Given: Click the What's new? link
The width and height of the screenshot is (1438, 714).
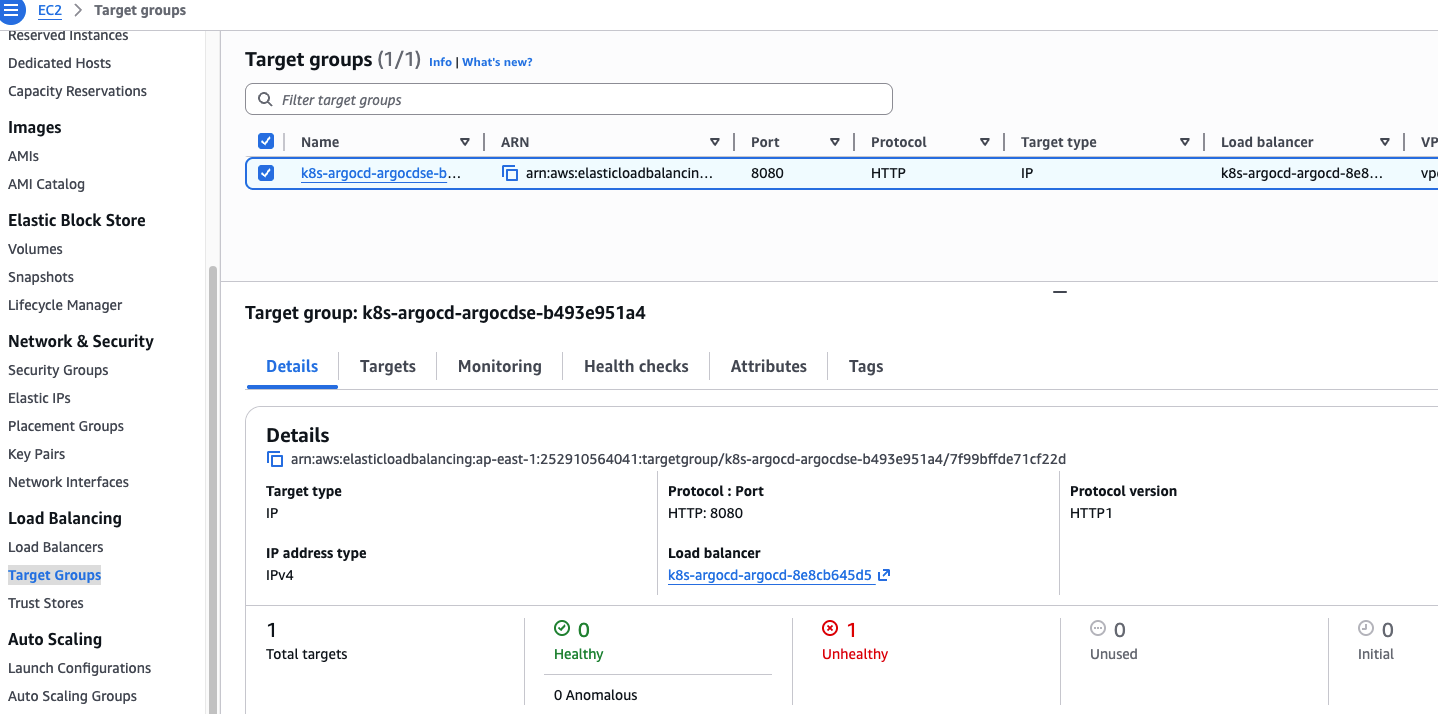Looking at the screenshot, I should click(497, 62).
